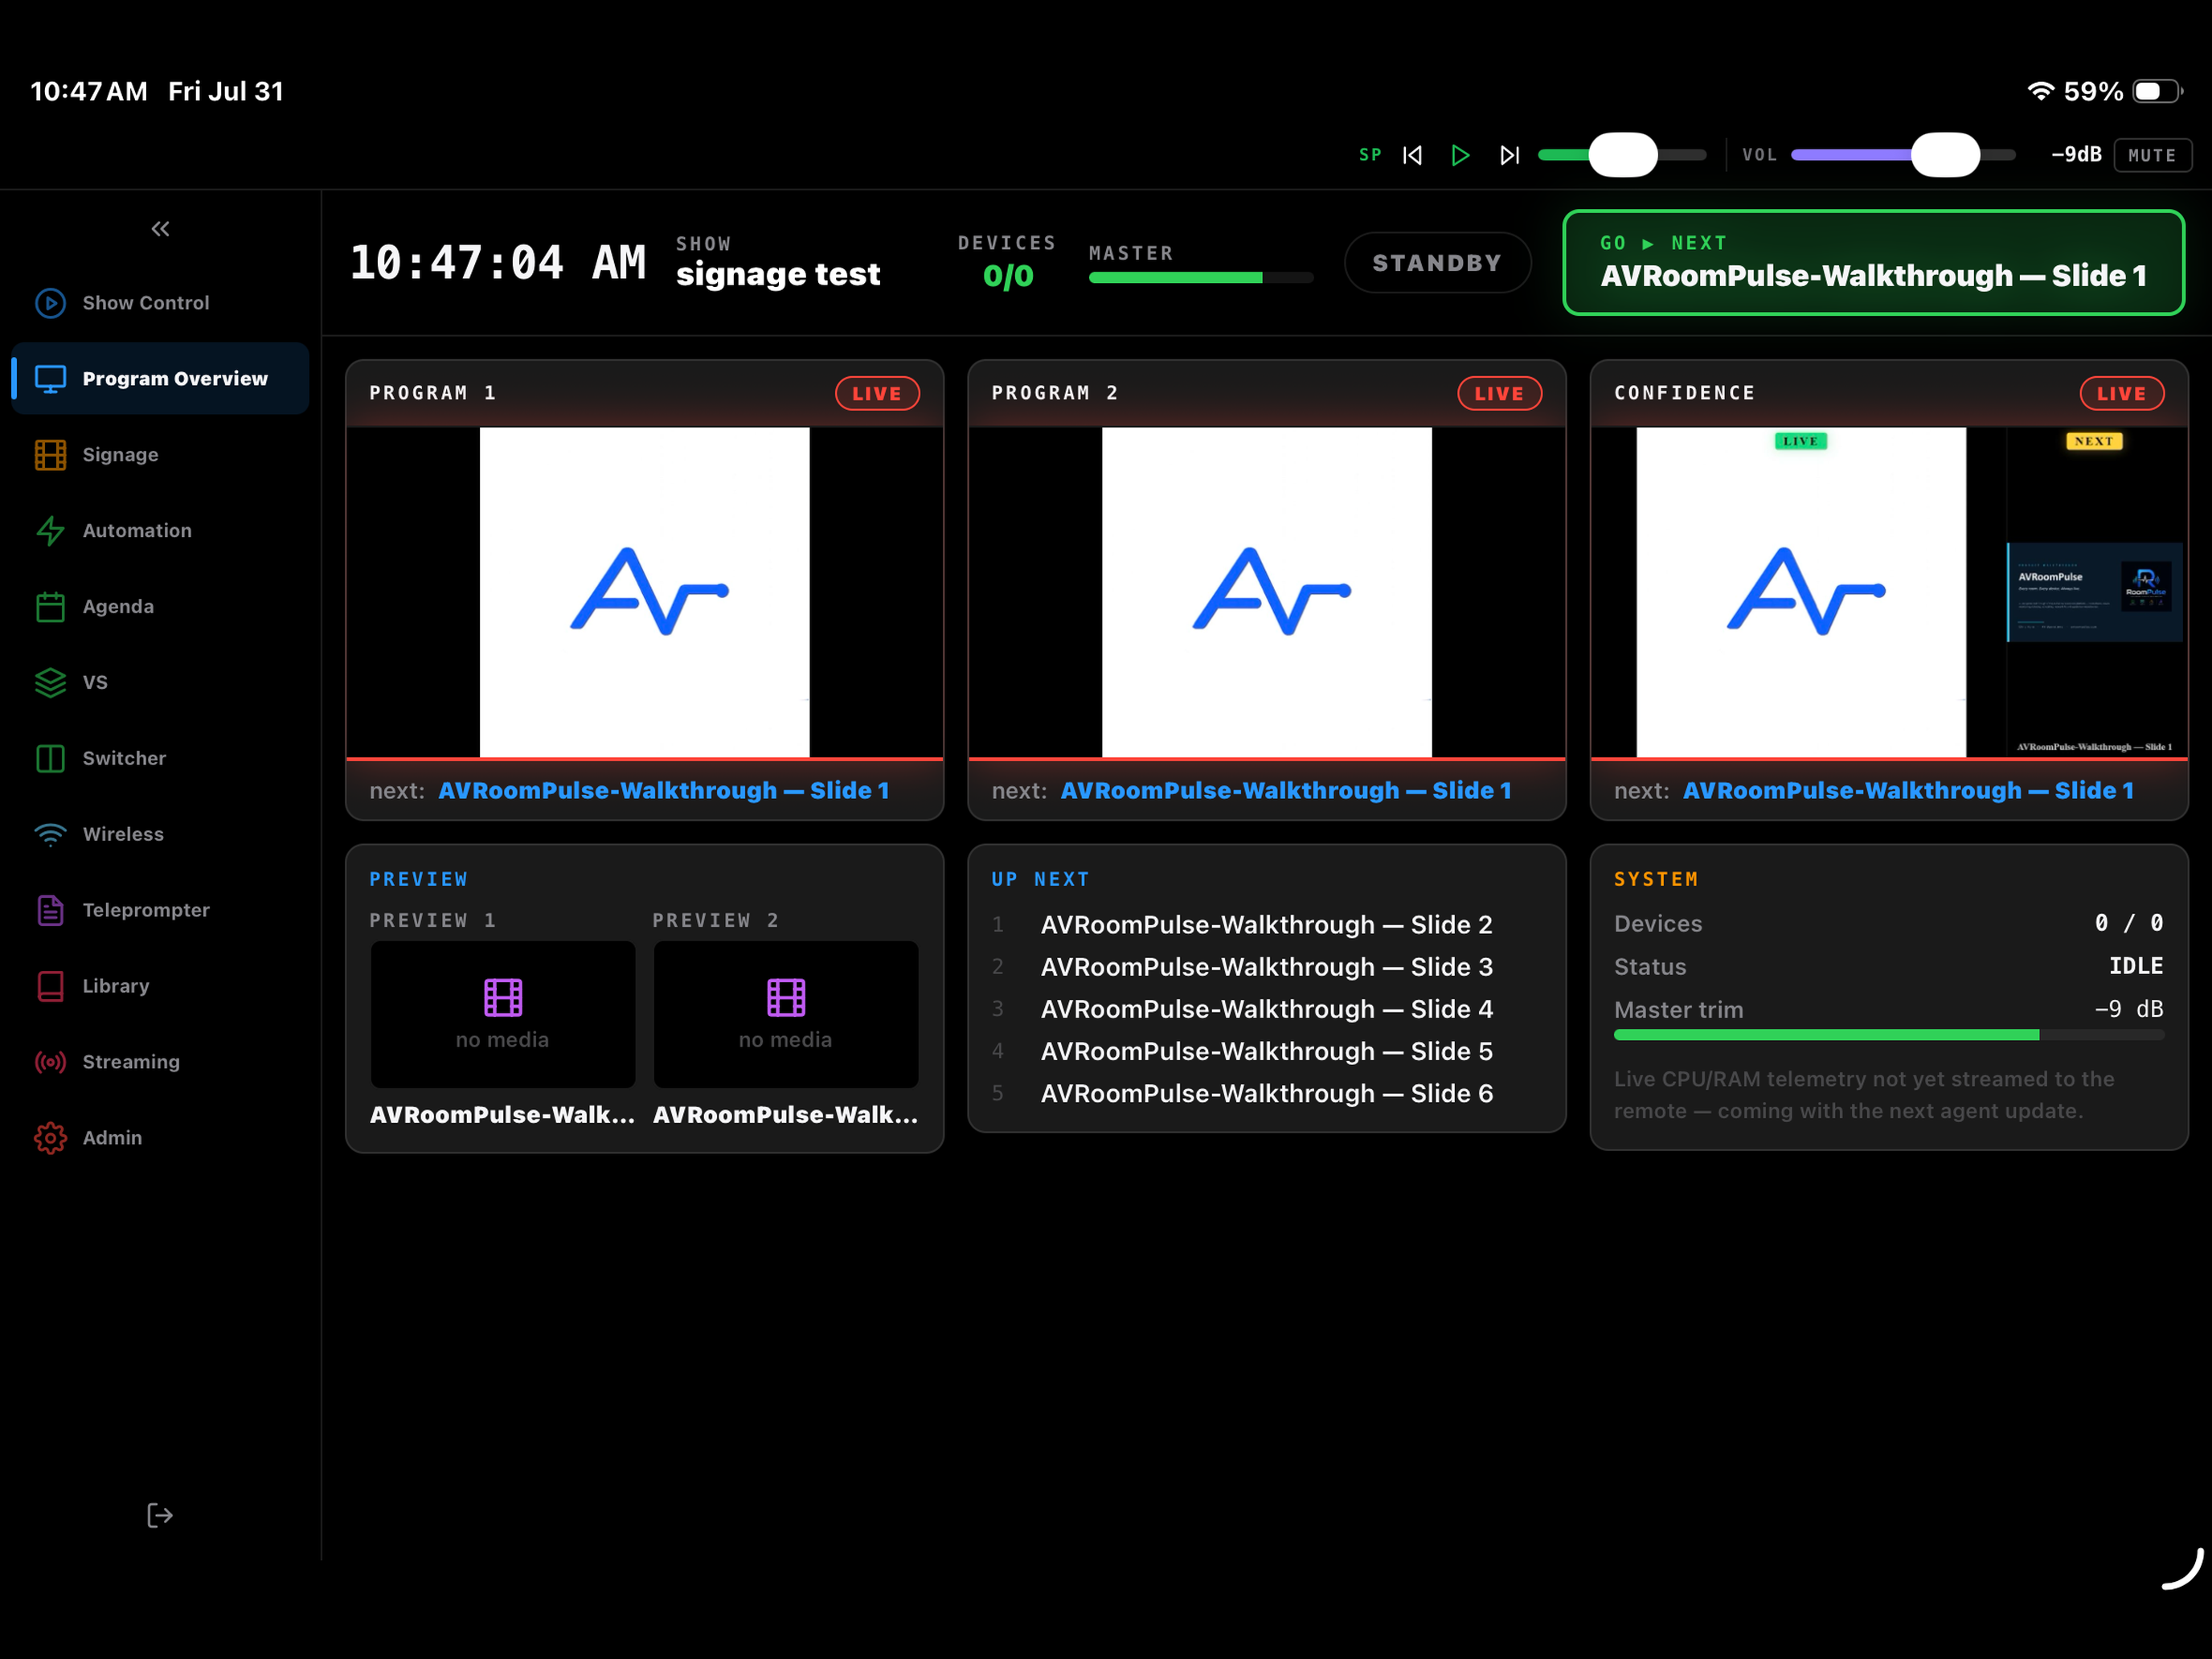Click the logout icon at sidebar bottom

tap(160, 1516)
